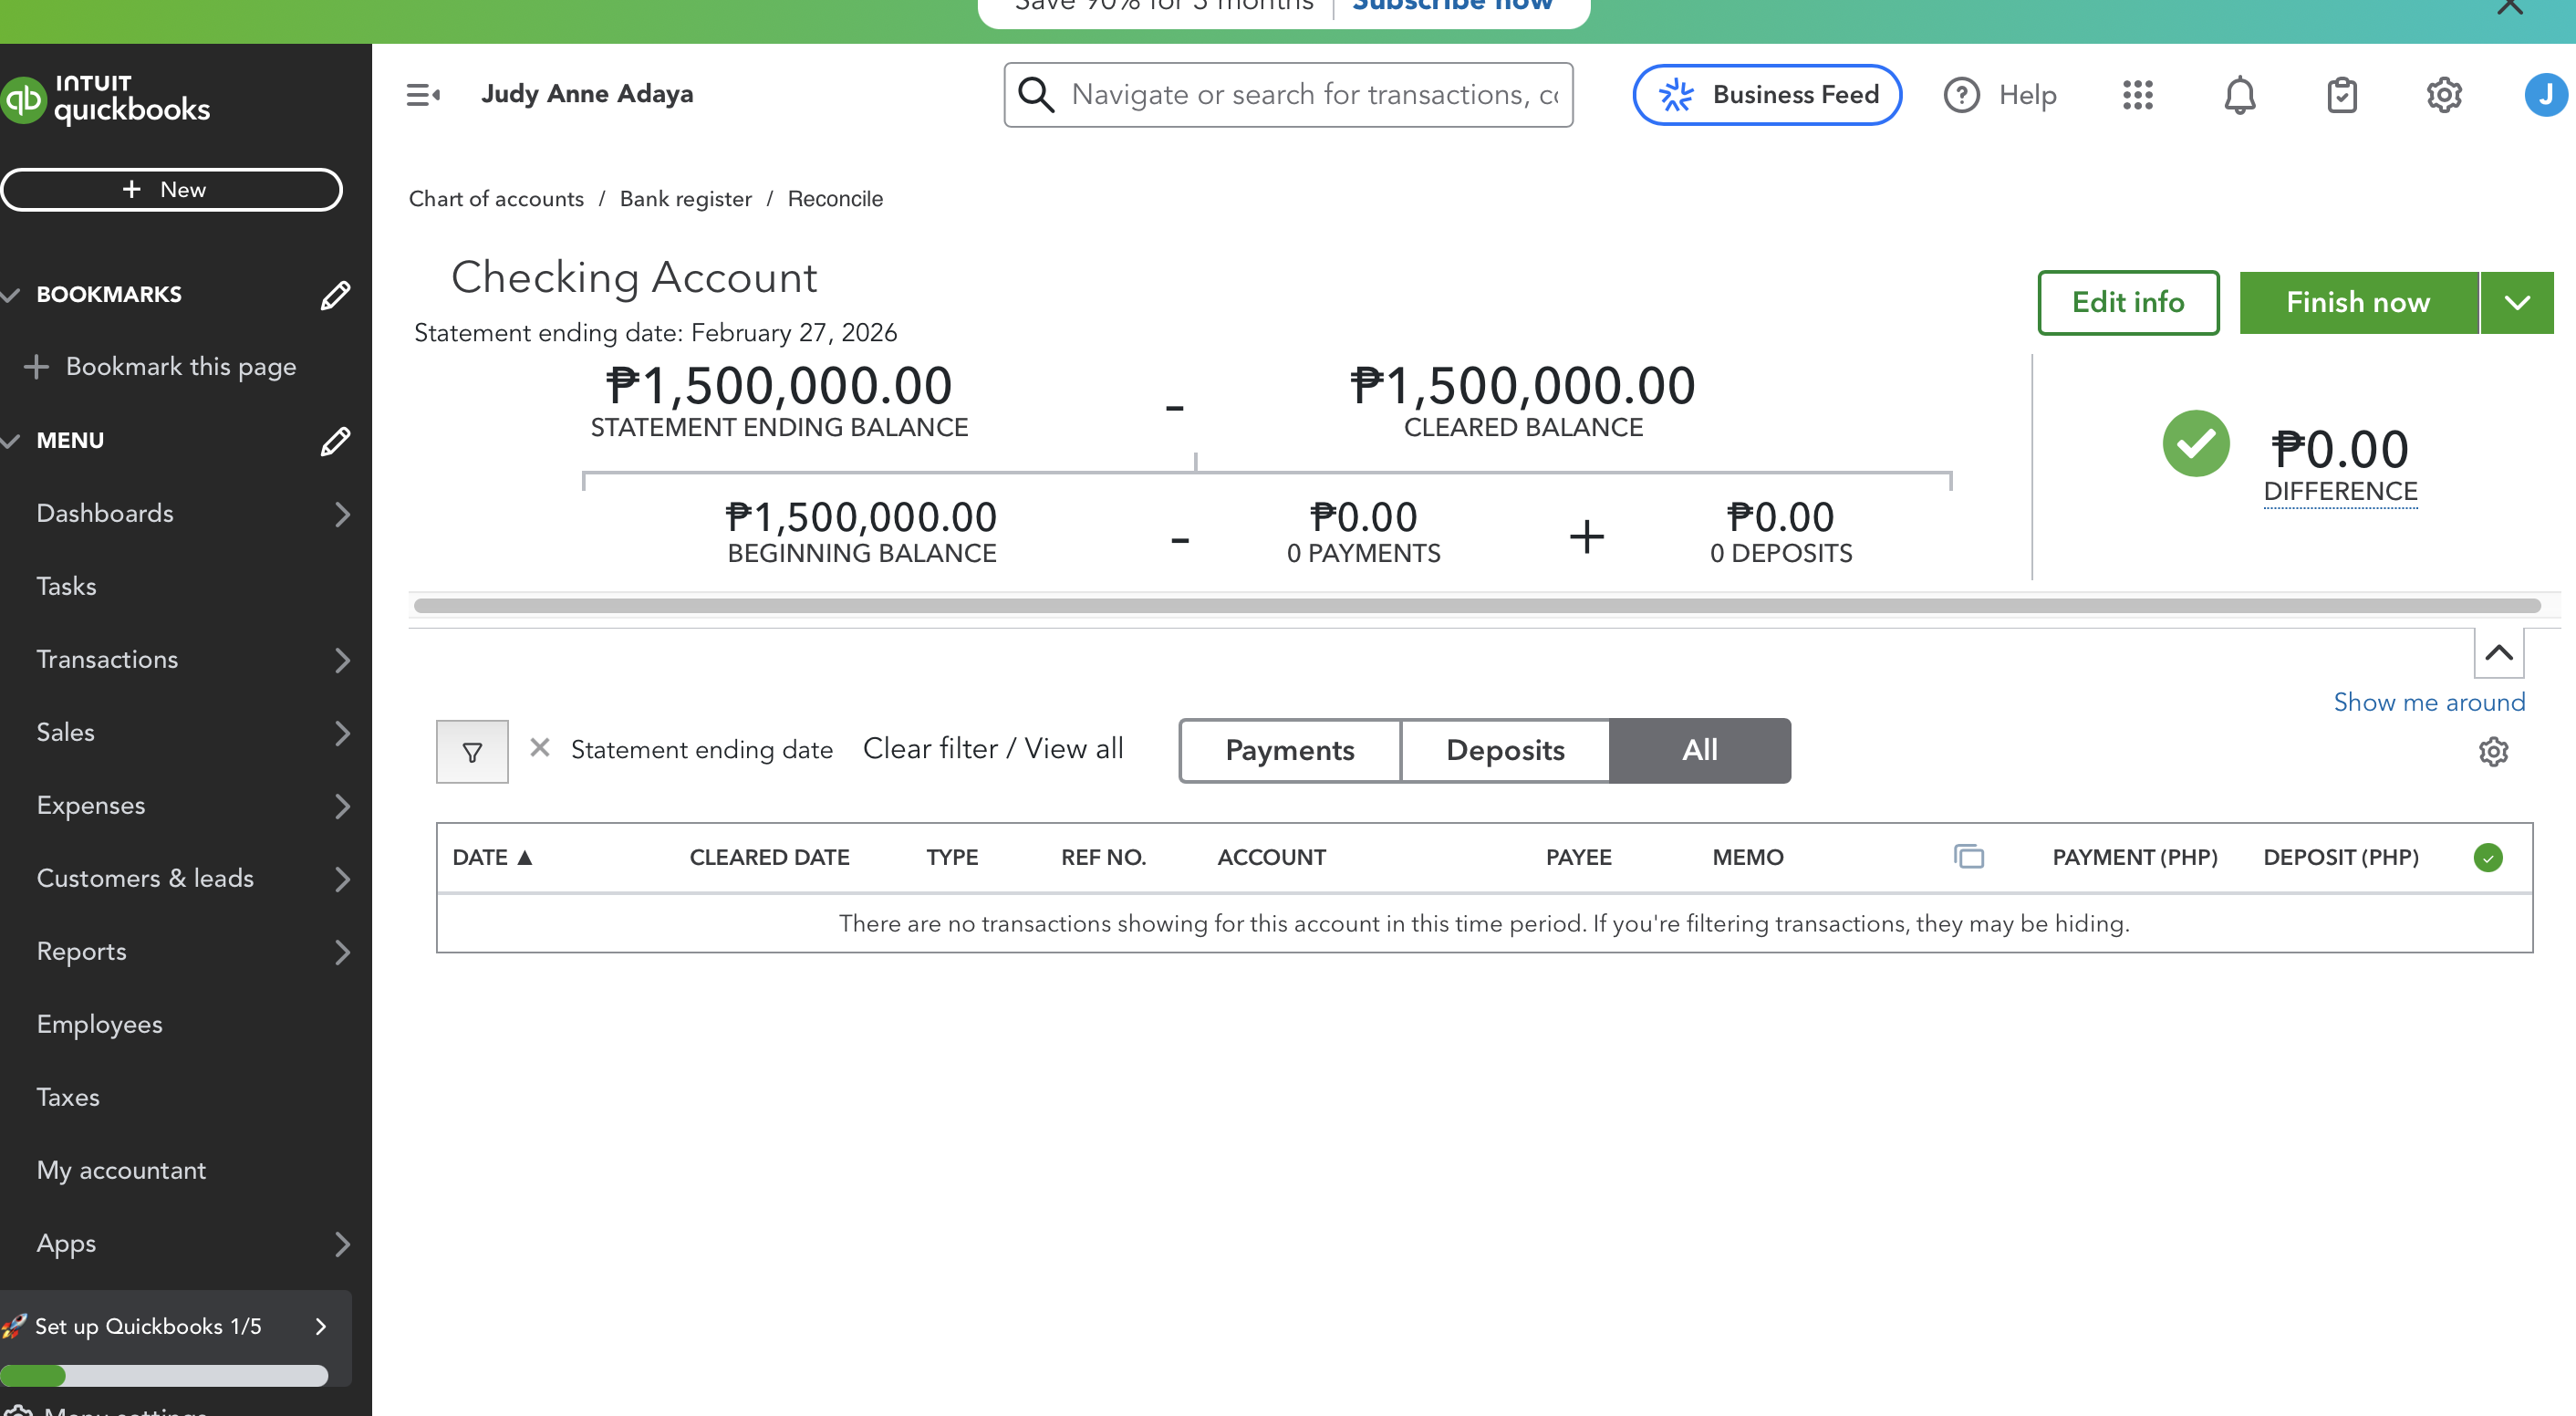Image resolution: width=2576 pixels, height=1416 pixels.
Task: Collapse the sidebar navigation menu icon
Action: click(422, 95)
